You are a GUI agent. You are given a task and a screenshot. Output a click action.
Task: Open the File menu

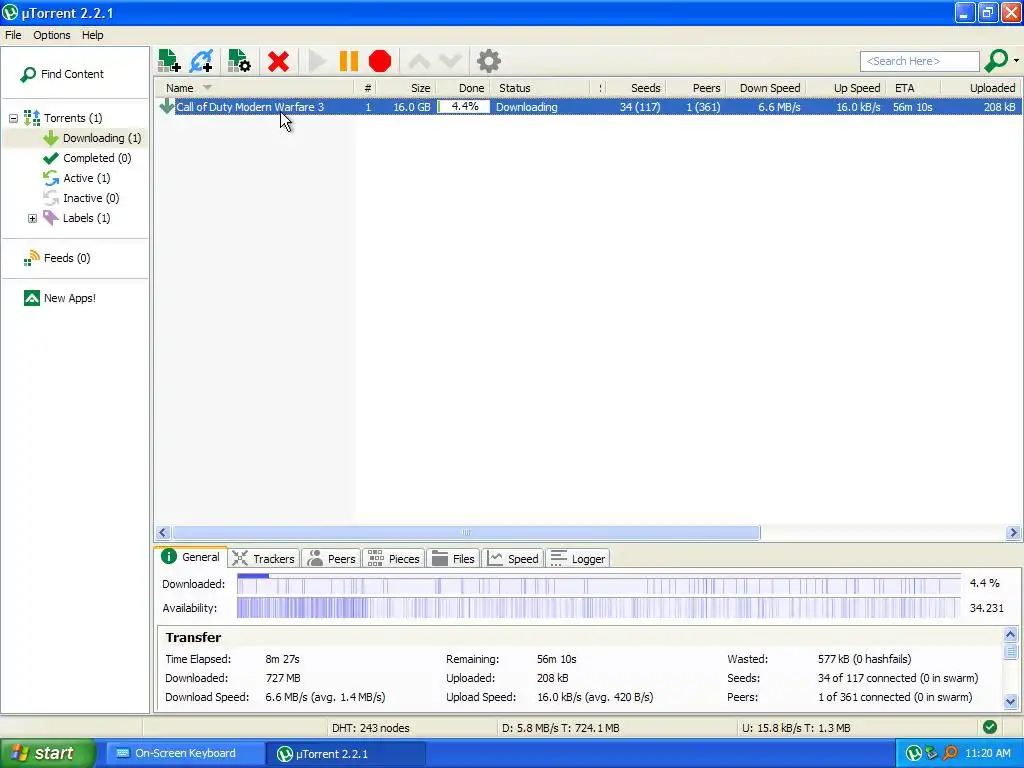click(x=13, y=35)
